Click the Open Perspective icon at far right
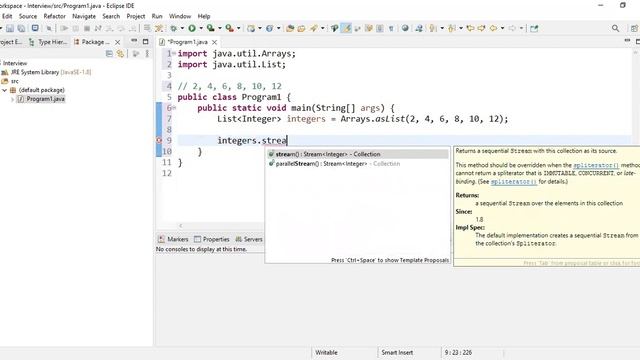The width and height of the screenshot is (640, 360). pos(634,28)
